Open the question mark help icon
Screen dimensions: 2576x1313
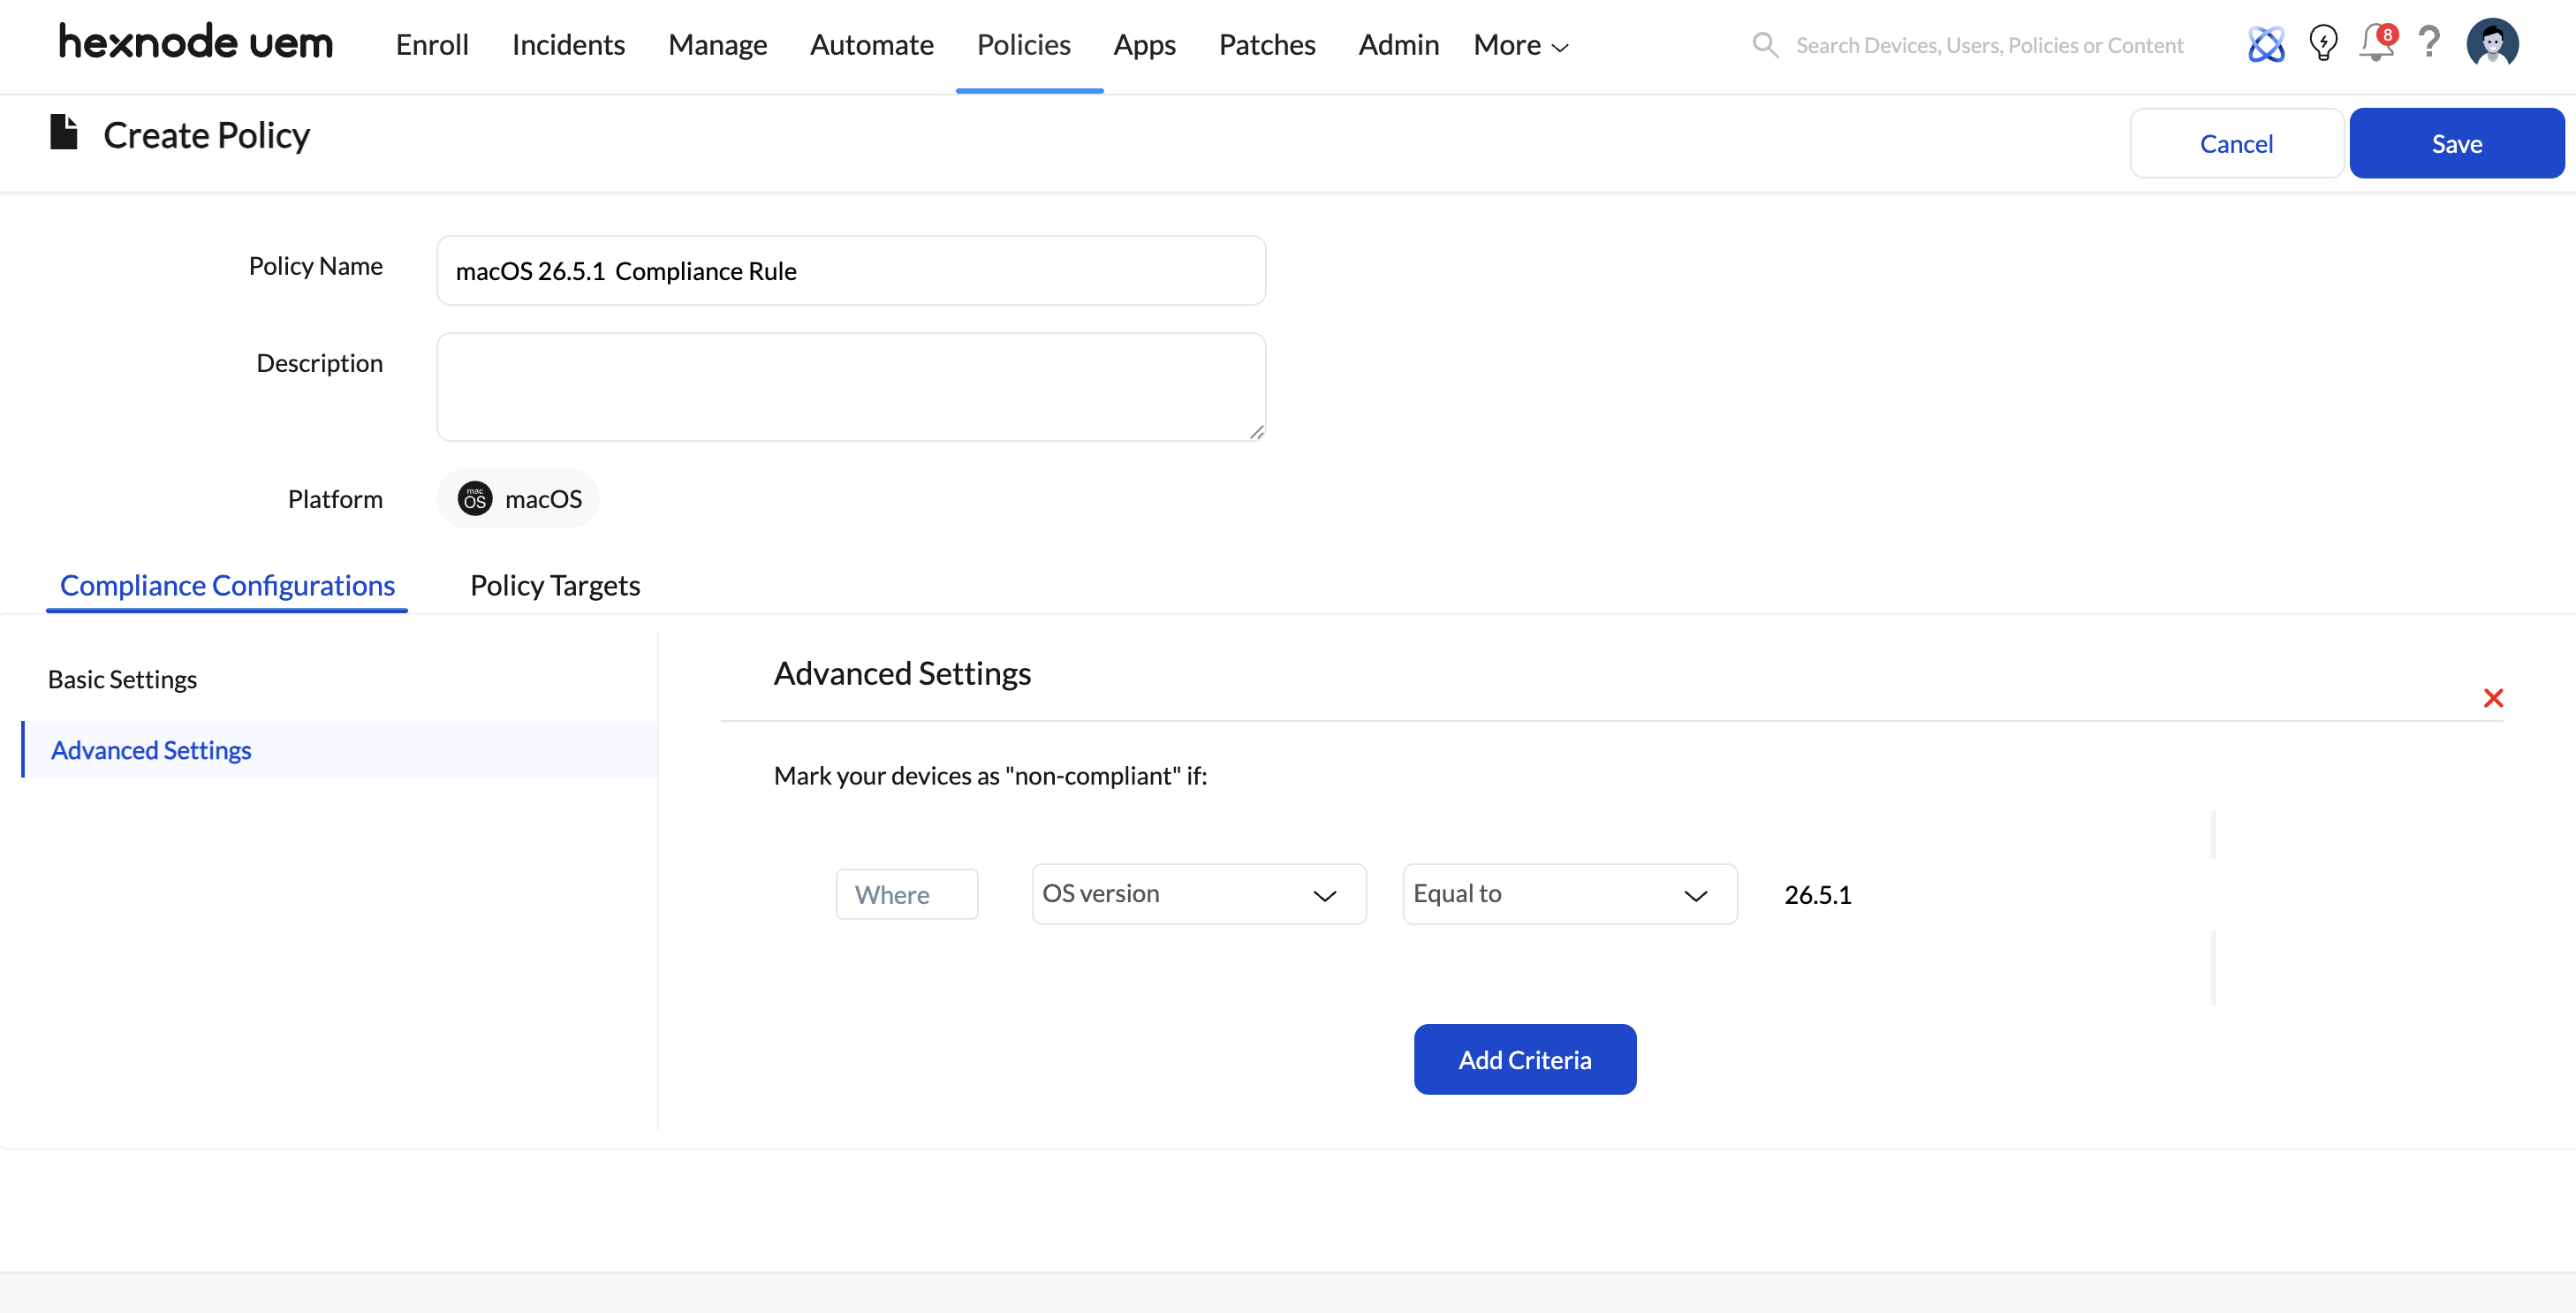(x=2429, y=44)
